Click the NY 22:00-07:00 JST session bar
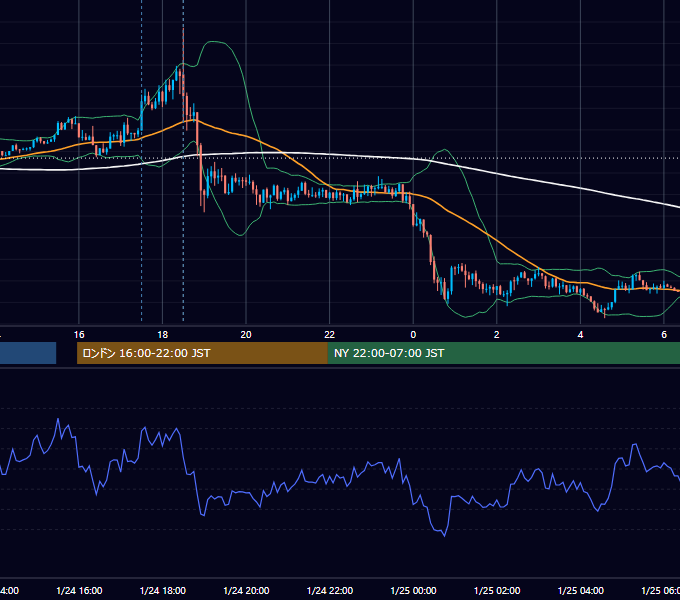Viewport: 680px width, 600px height. (x=503, y=353)
